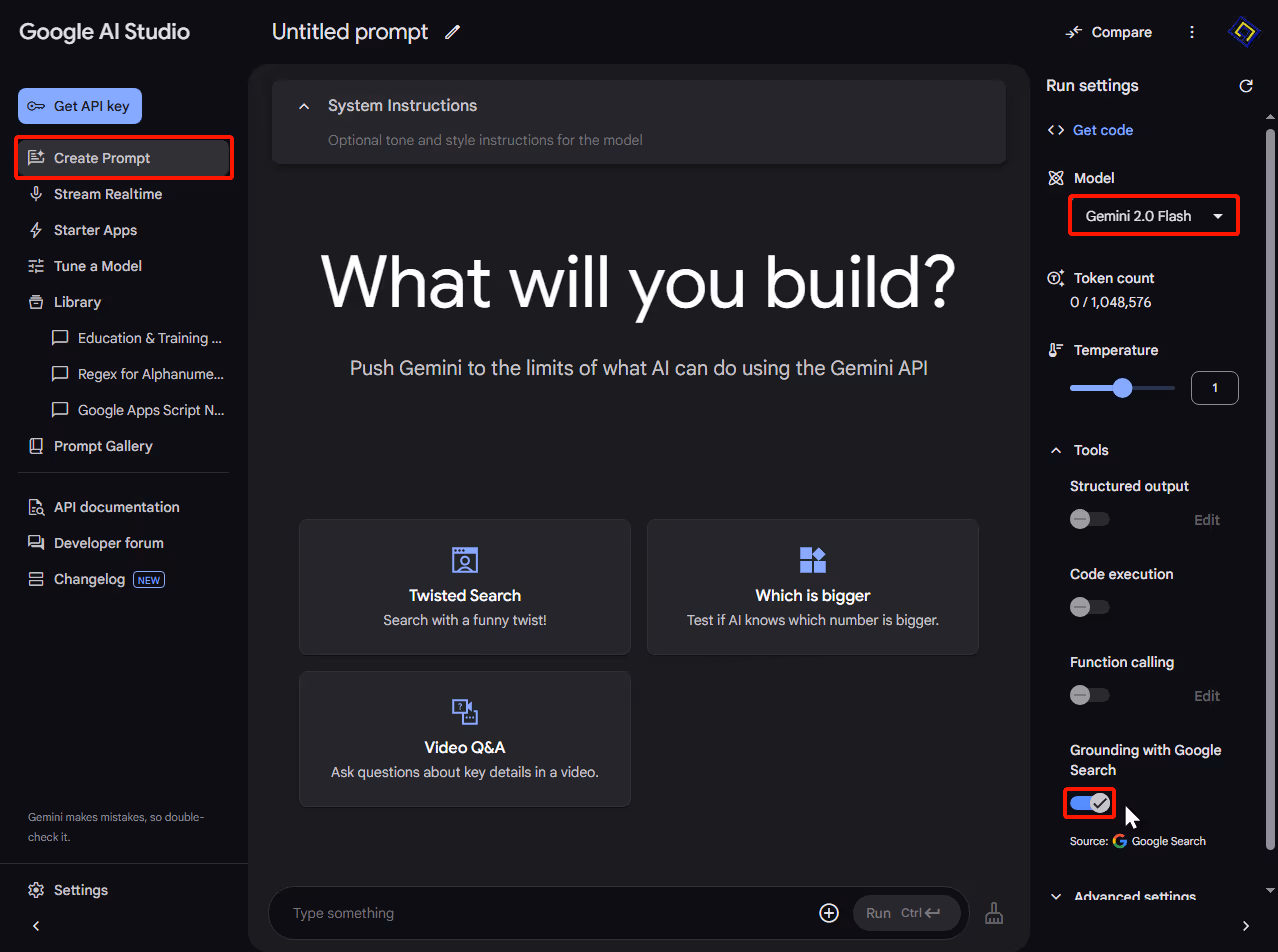1278x952 pixels.
Task: Click the Untitled prompt title
Action: coord(350,32)
